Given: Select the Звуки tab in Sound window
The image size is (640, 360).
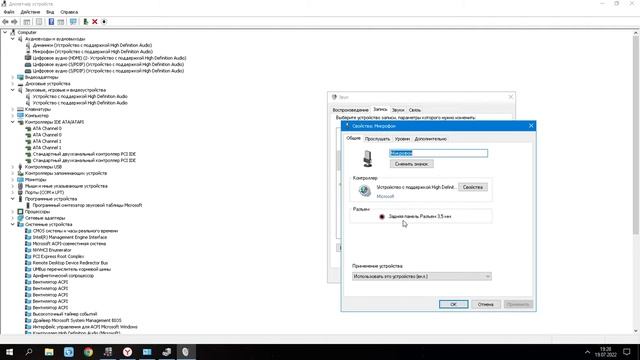Looking at the screenshot, I should (x=398, y=110).
